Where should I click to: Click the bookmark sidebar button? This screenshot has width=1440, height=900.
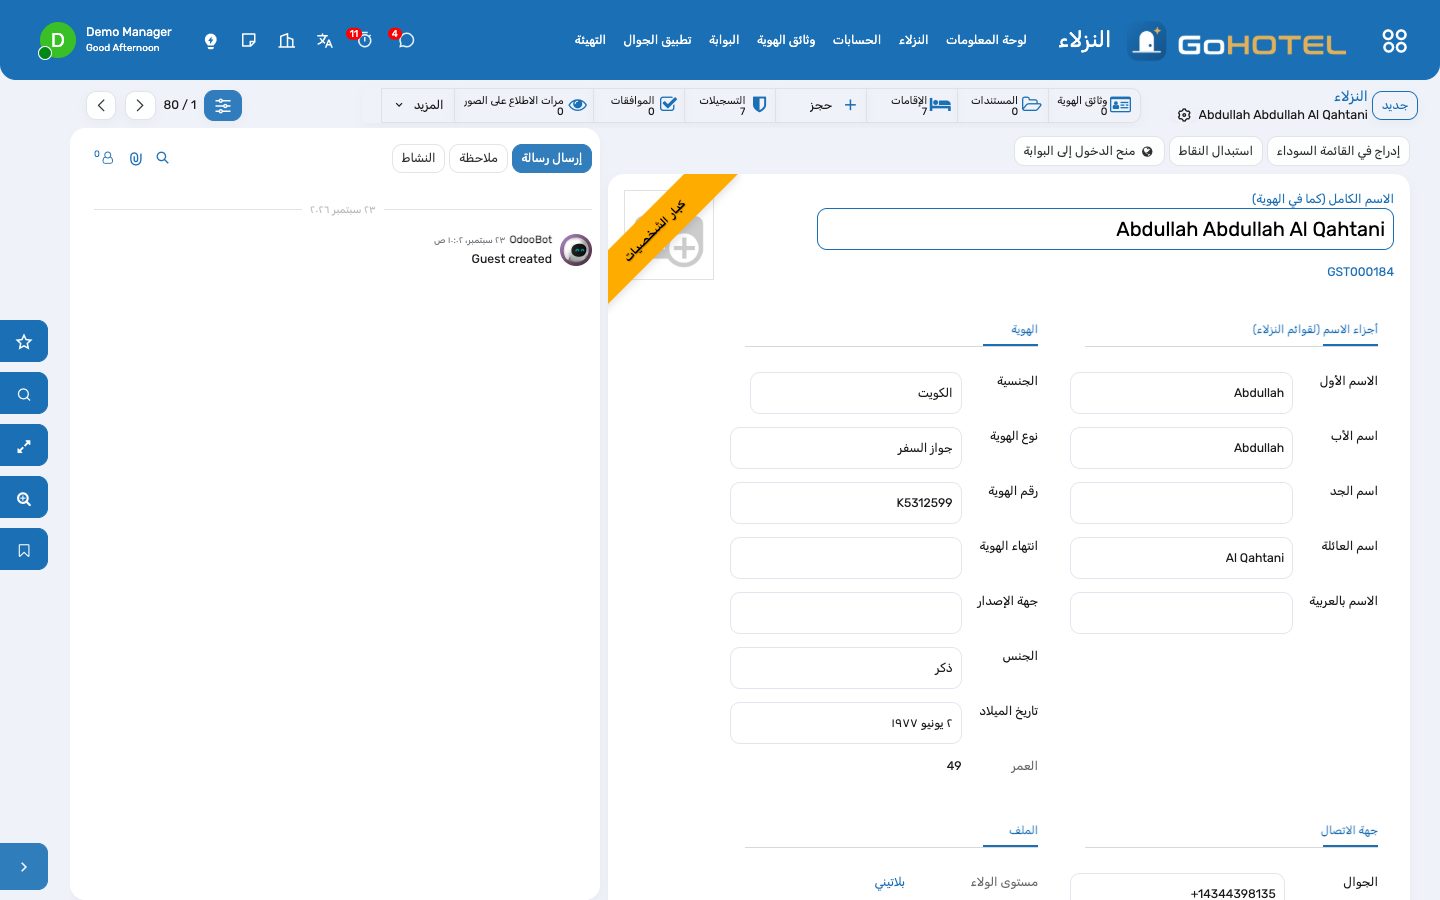pos(24,550)
